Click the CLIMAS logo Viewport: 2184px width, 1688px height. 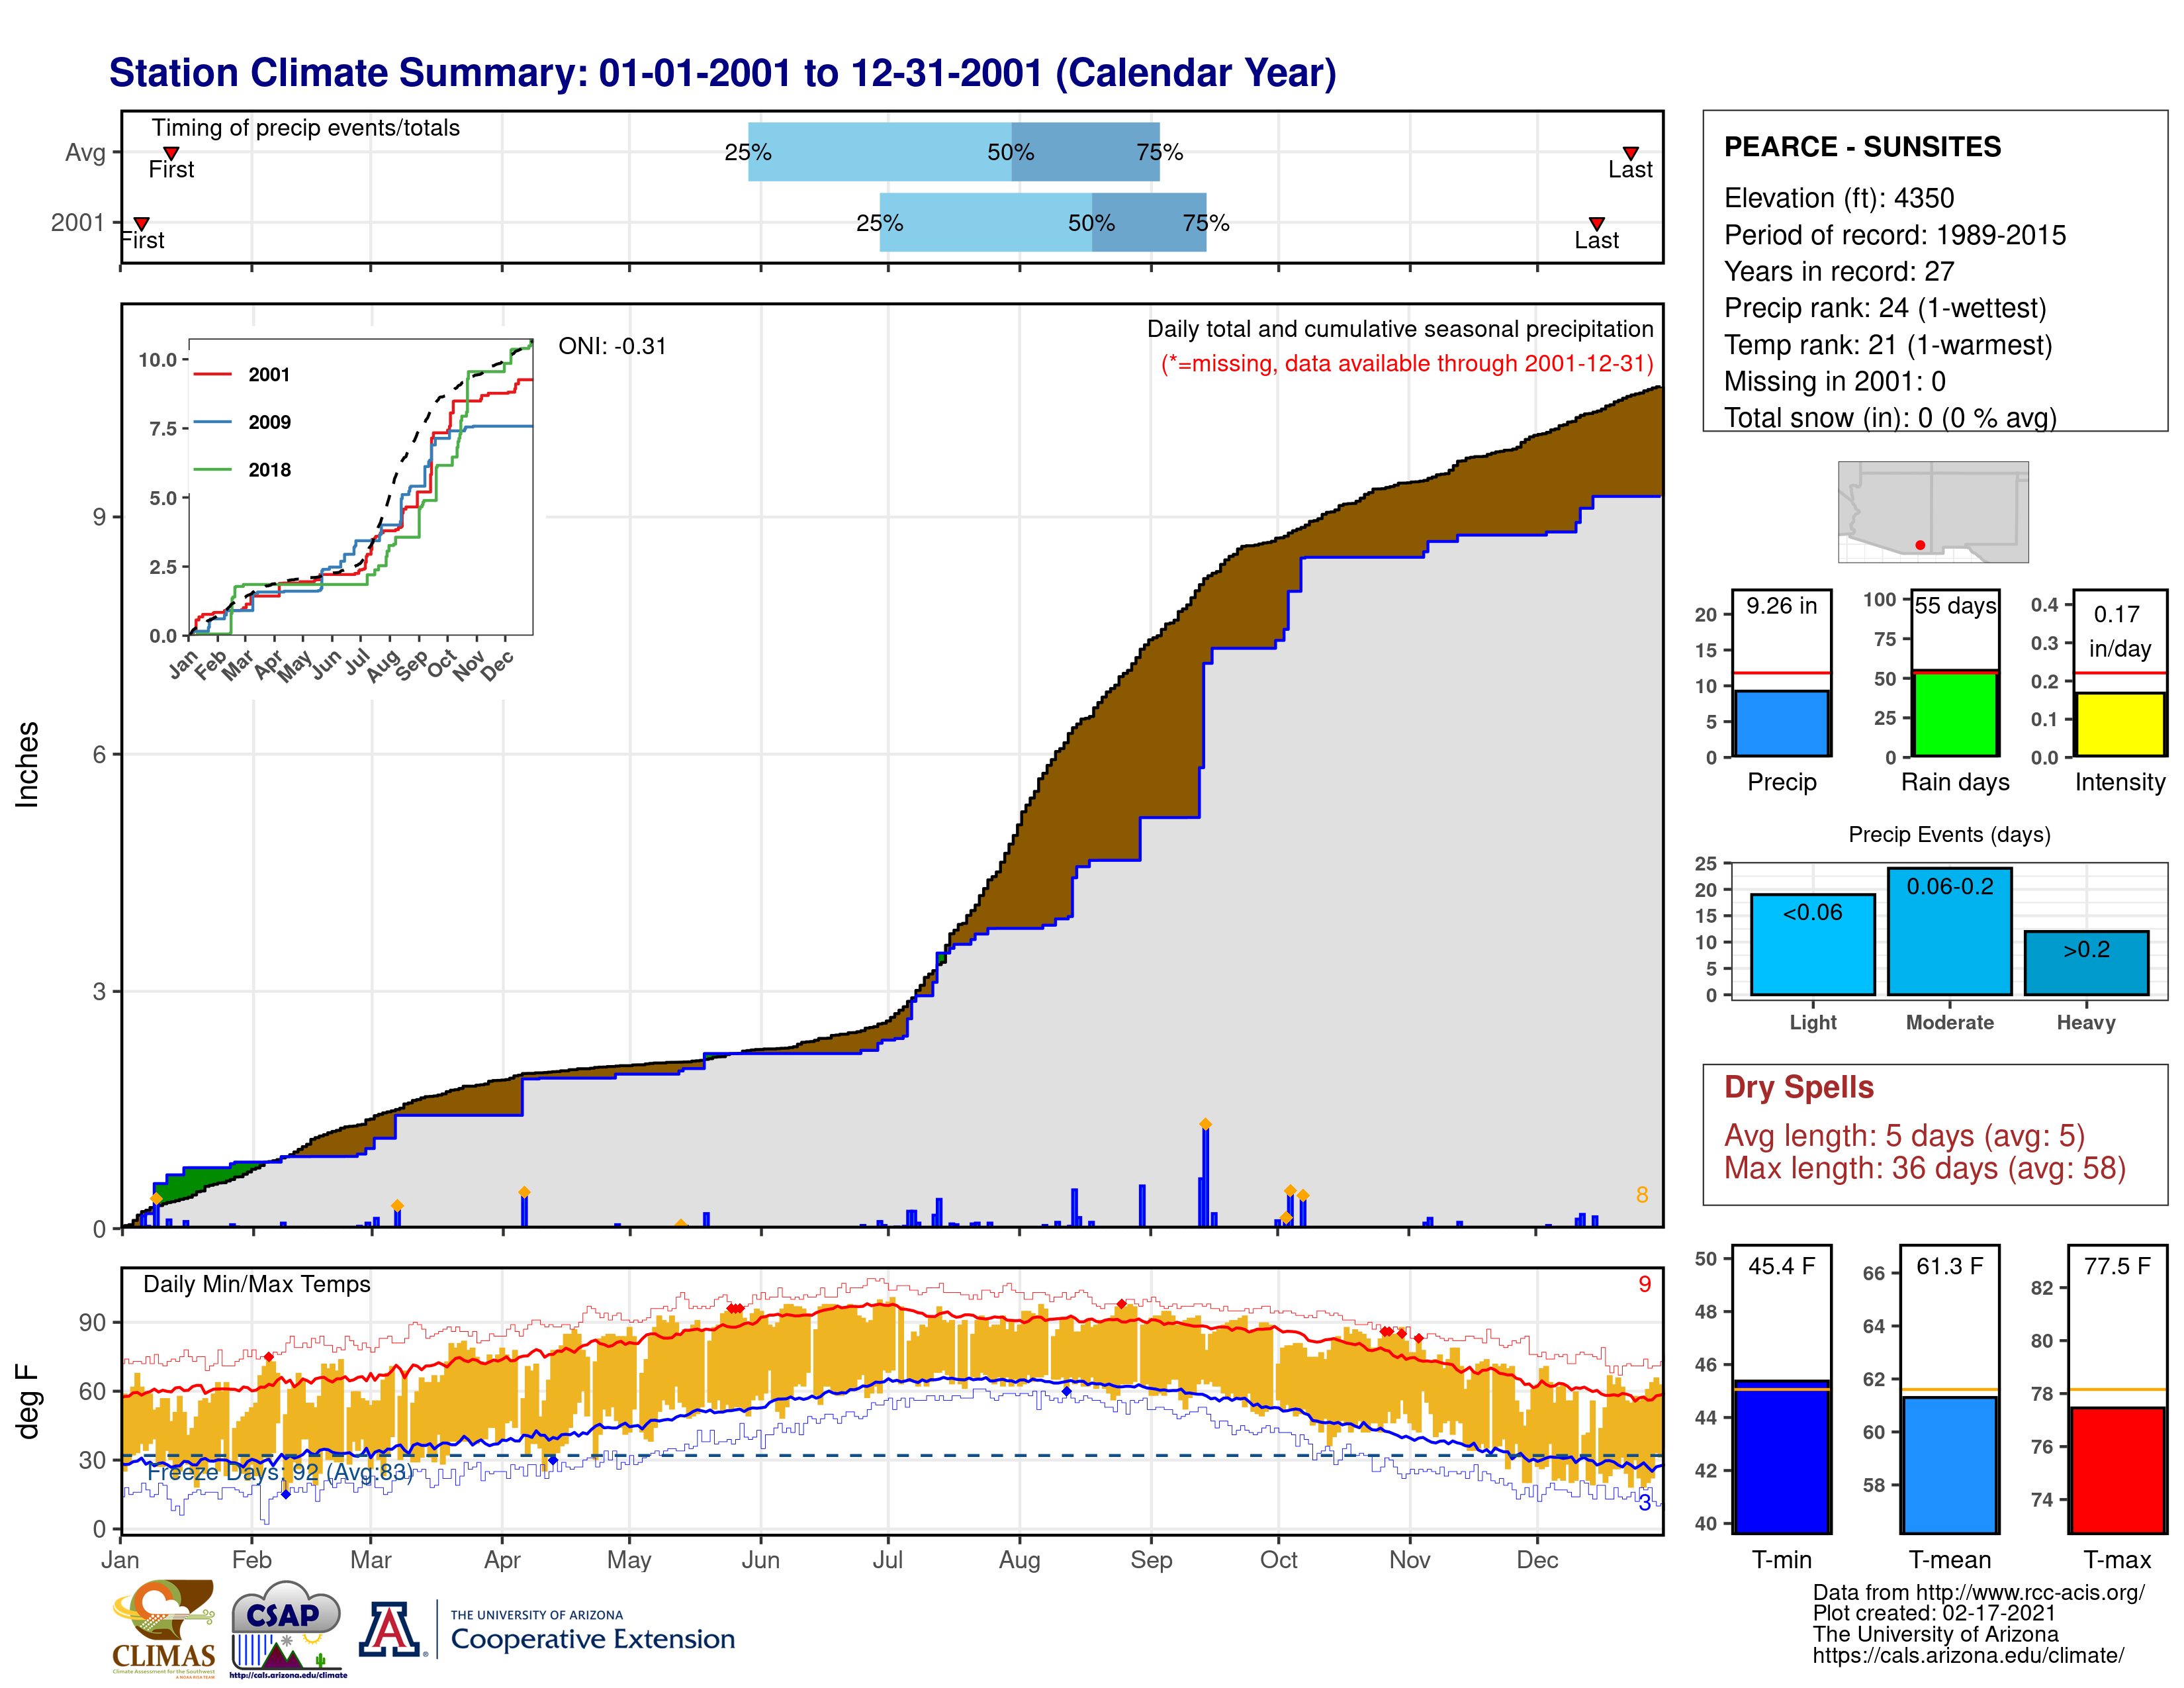(x=164, y=1628)
